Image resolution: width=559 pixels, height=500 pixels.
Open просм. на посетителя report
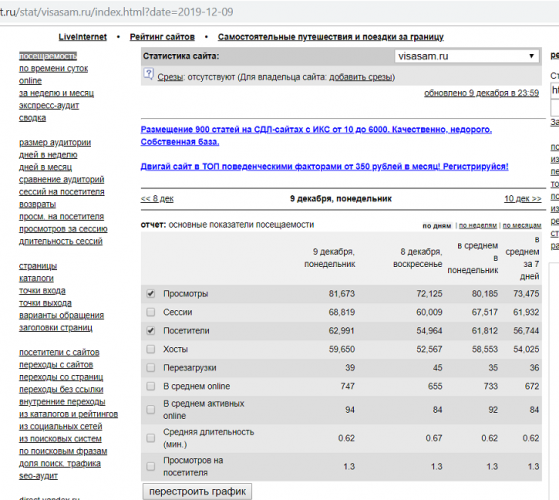61,217
